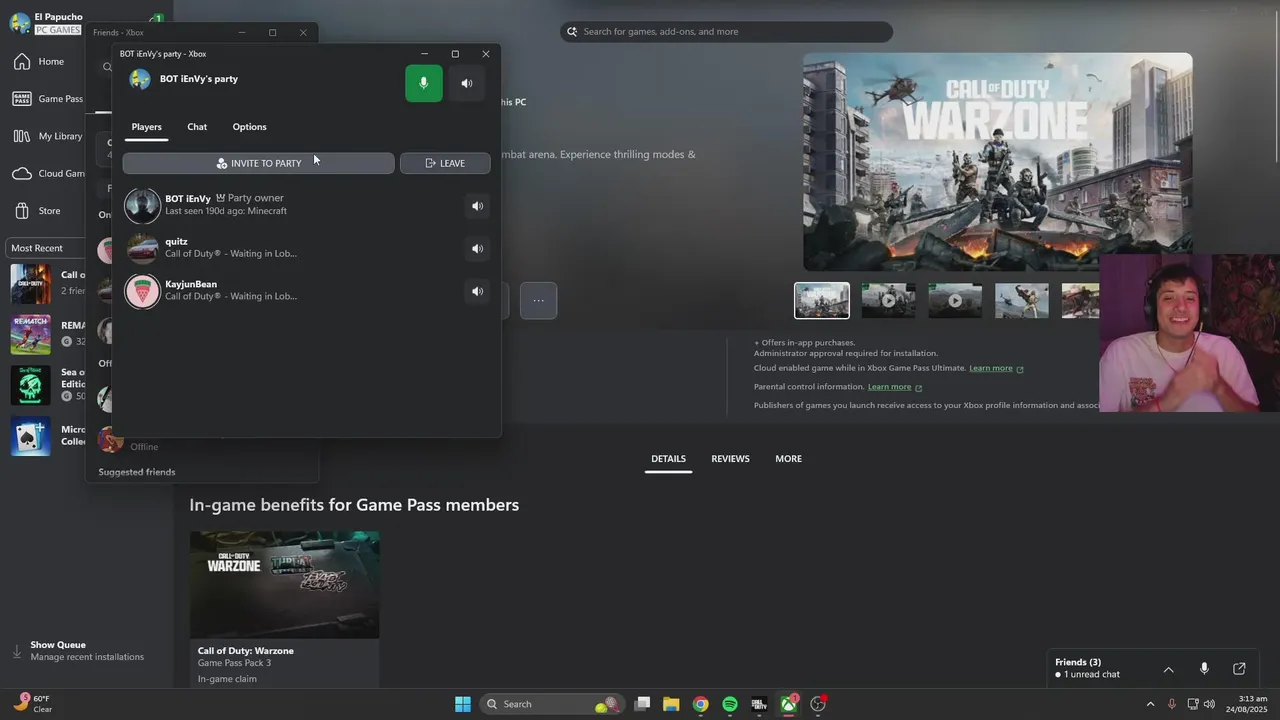Viewport: 1280px width, 720px height.
Task: Open Game Pass in sidebar
Action: (x=48, y=99)
